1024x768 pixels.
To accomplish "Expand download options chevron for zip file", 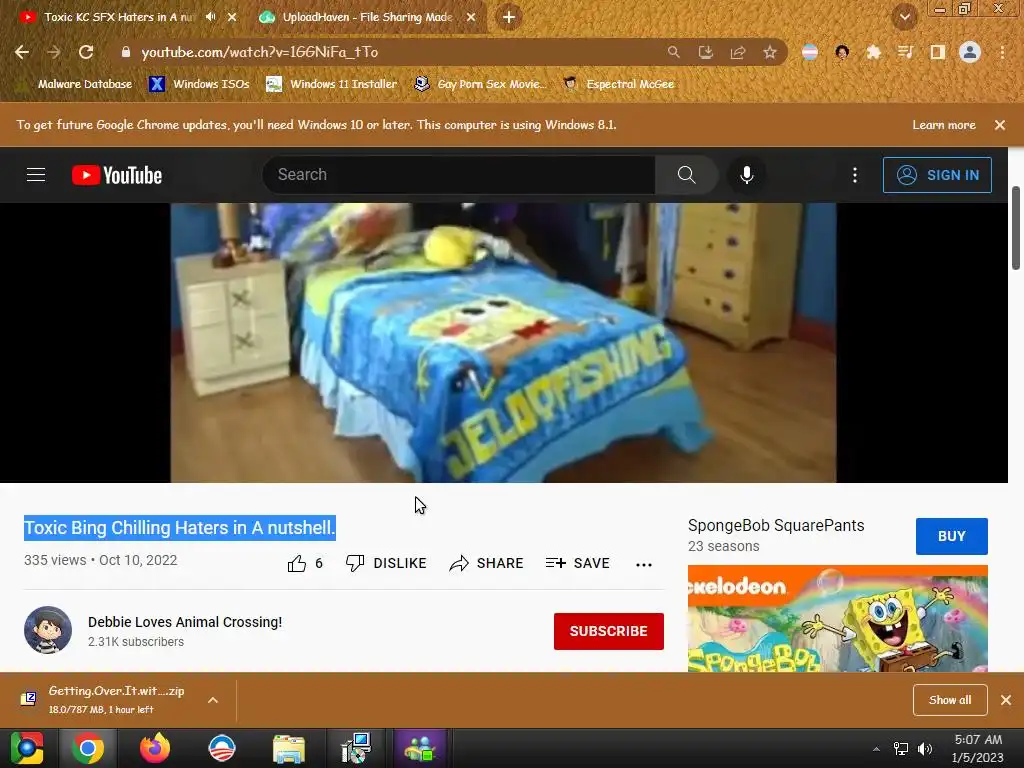I will tap(213, 700).
